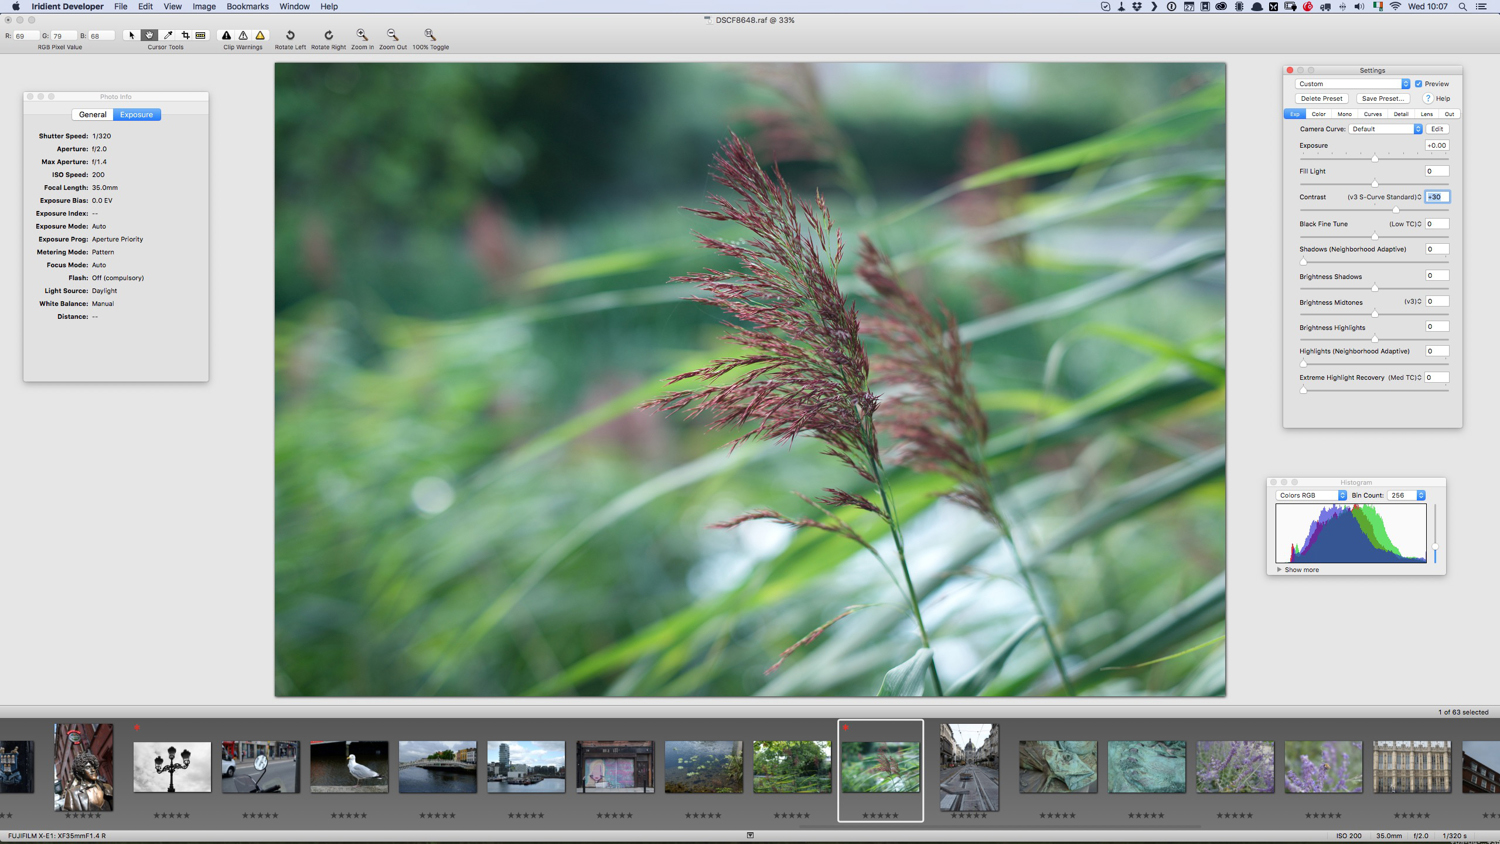Select the seagull photo thumbnail
The height and width of the screenshot is (844, 1500).
[x=349, y=767]
